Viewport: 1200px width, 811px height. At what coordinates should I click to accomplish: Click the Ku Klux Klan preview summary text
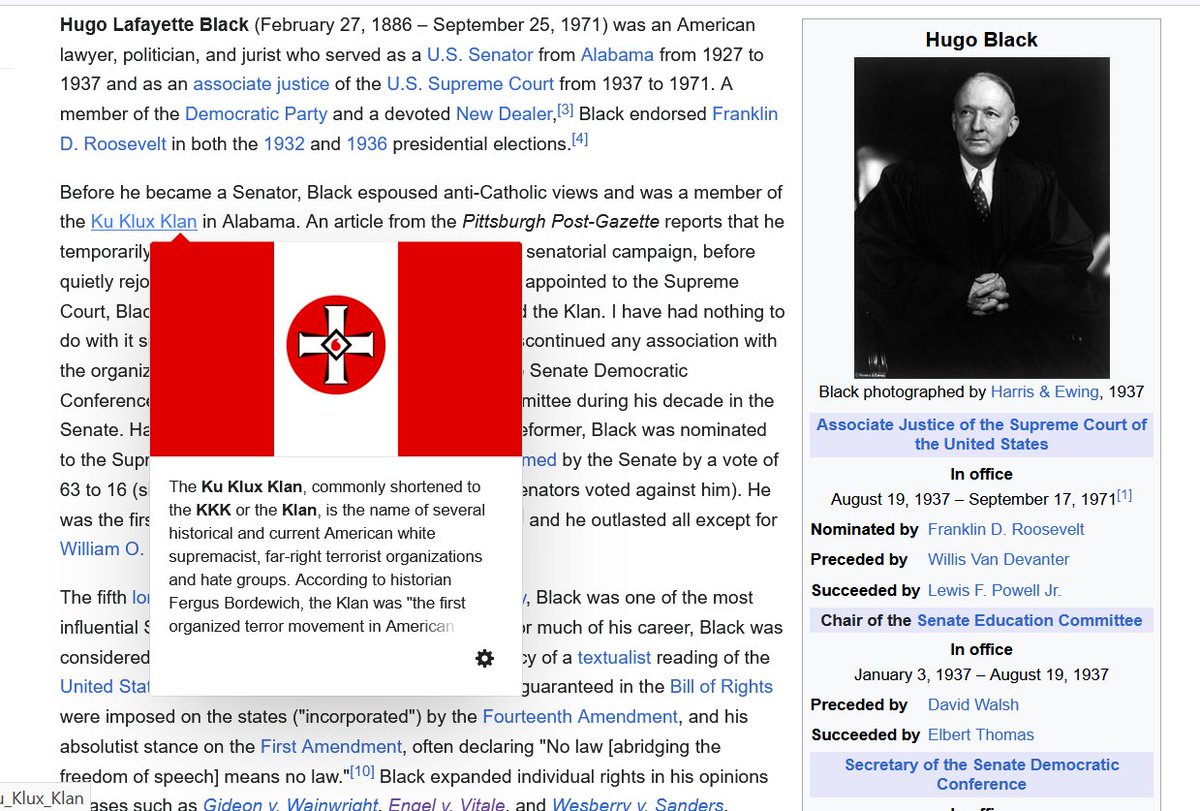pos(327,557)
